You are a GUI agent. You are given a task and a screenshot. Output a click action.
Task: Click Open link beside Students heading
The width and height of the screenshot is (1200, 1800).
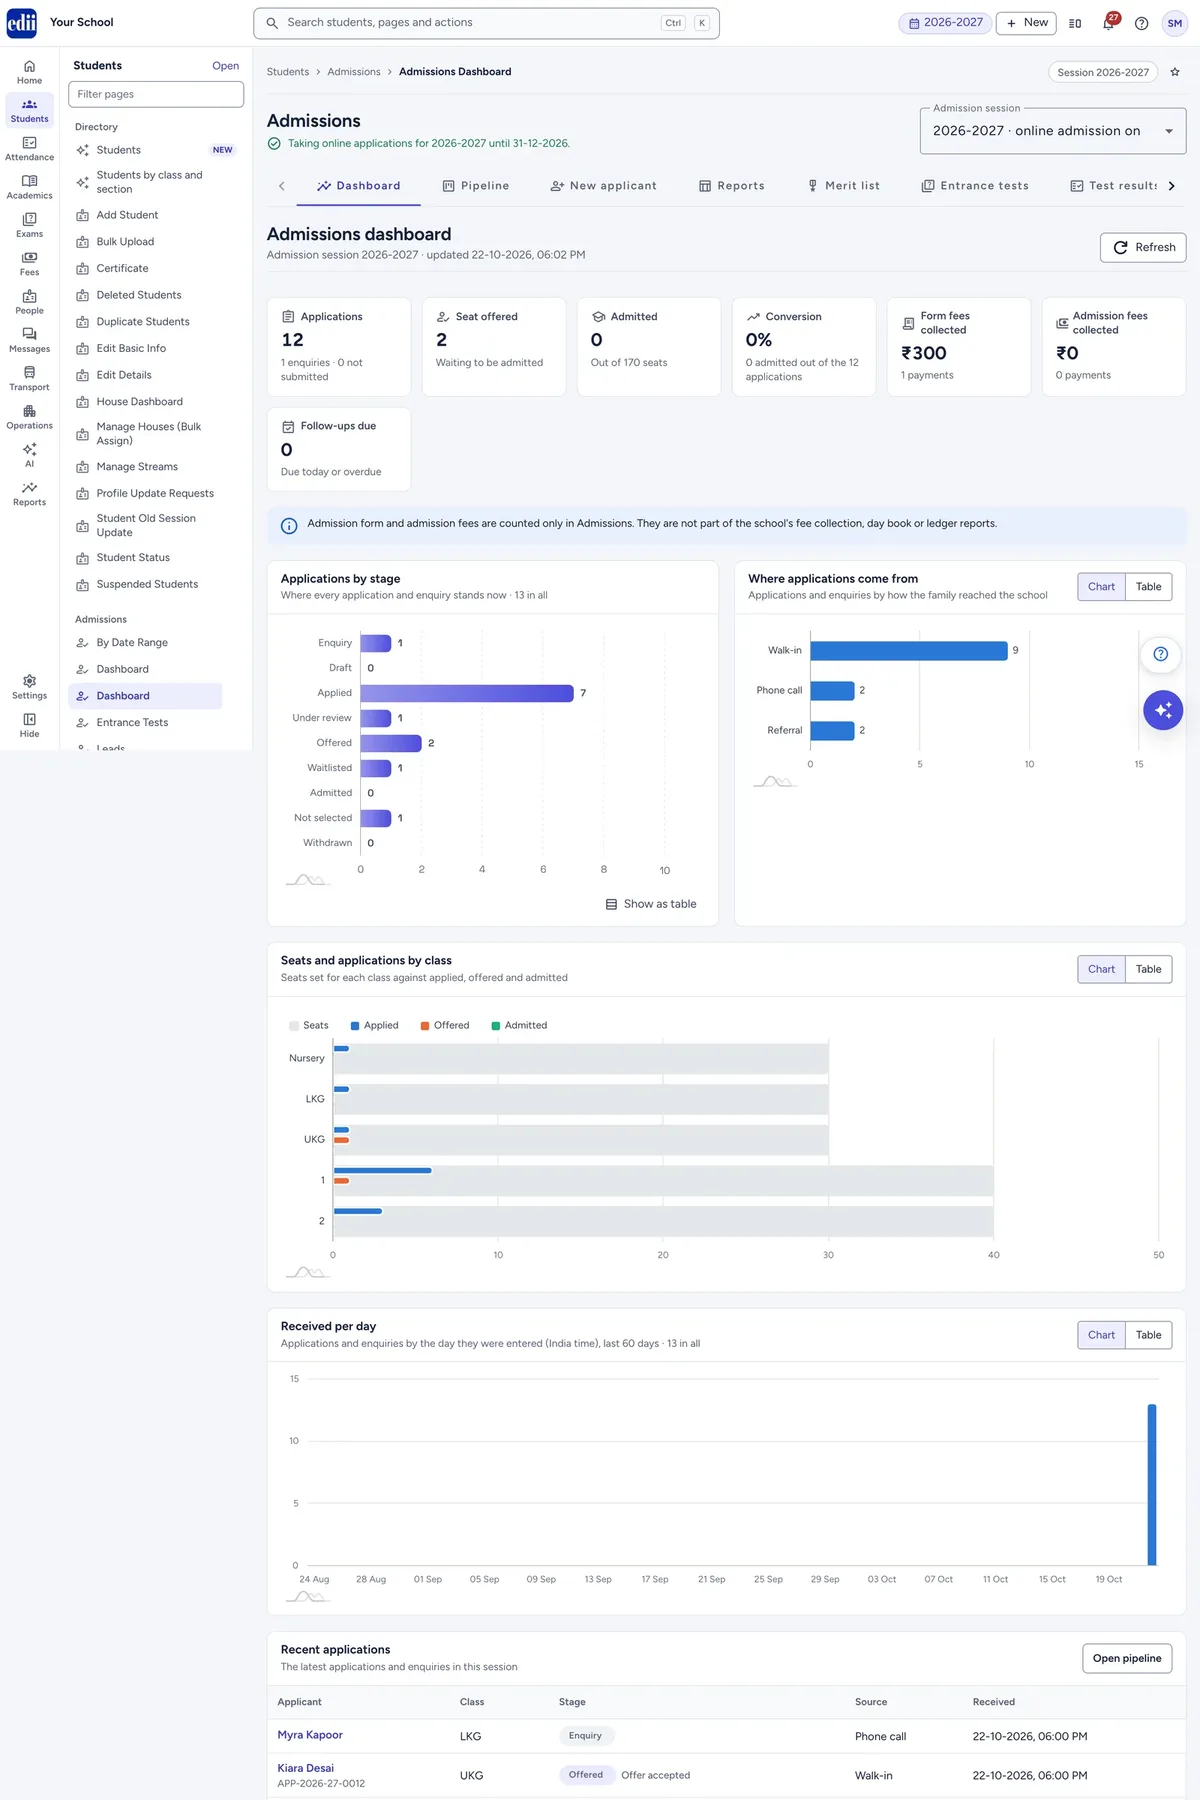coord(225,66)
